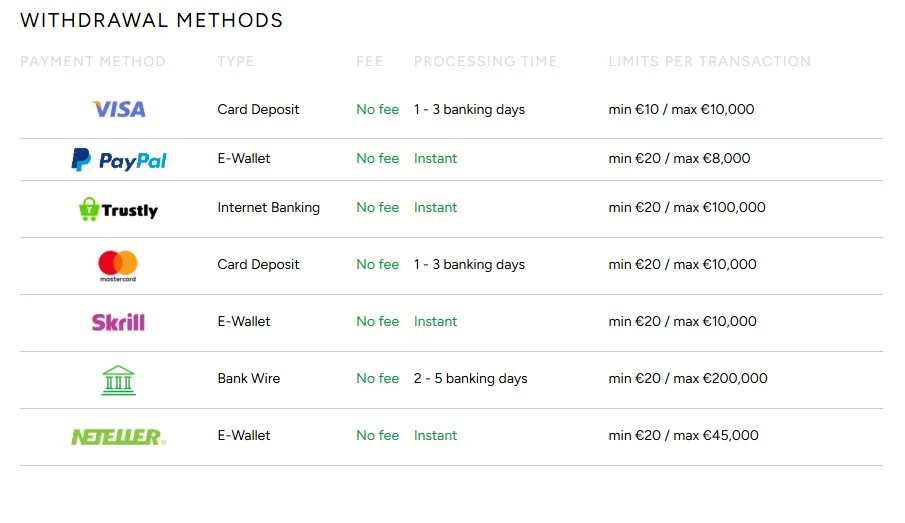
Task: Click Trustly's max €100,000 limit text
Action: point(719,208)
